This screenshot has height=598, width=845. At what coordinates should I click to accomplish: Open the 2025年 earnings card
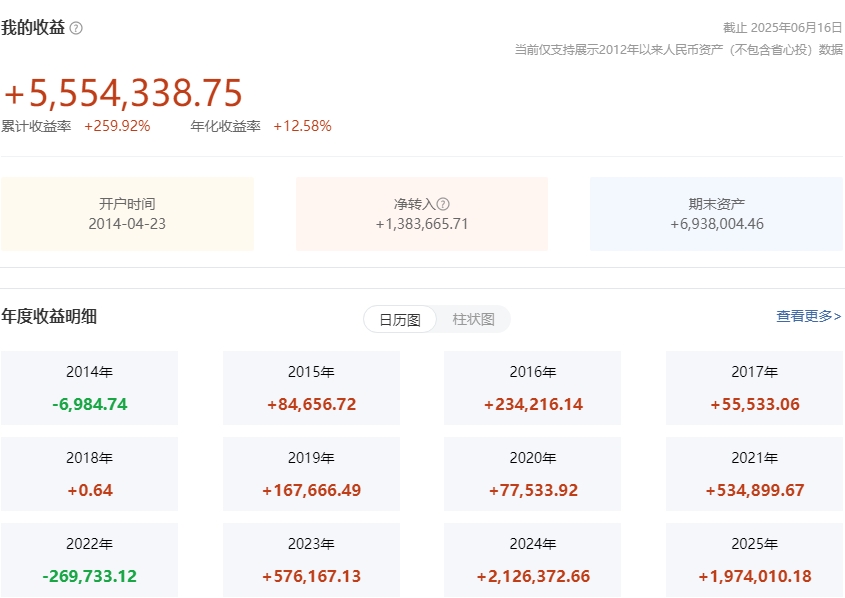754,560
